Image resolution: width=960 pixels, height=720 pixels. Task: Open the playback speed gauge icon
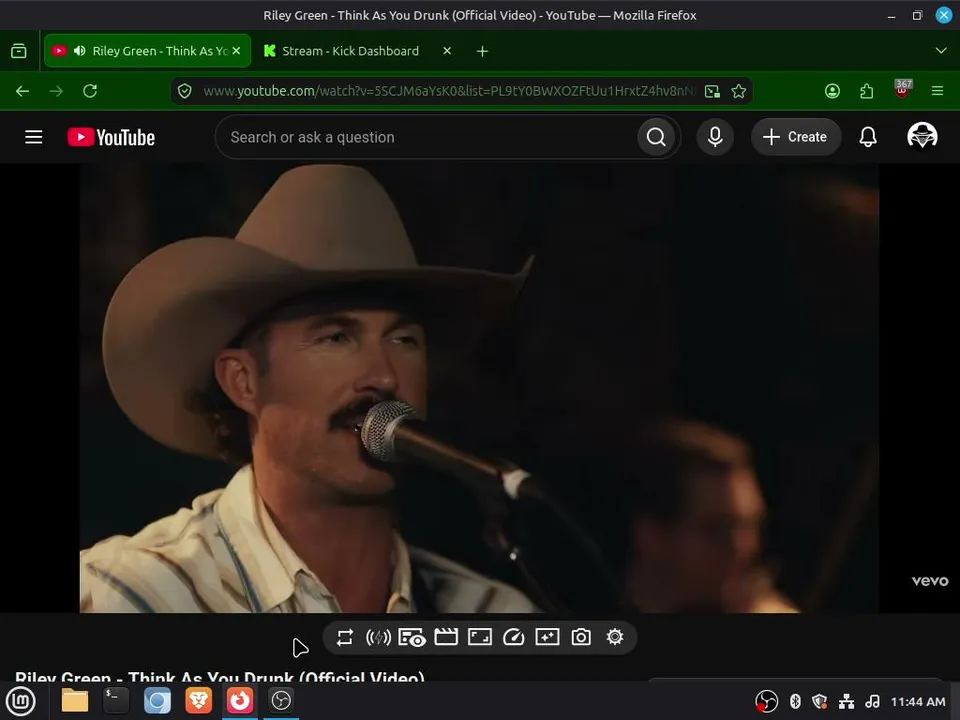tap(513, 637)
